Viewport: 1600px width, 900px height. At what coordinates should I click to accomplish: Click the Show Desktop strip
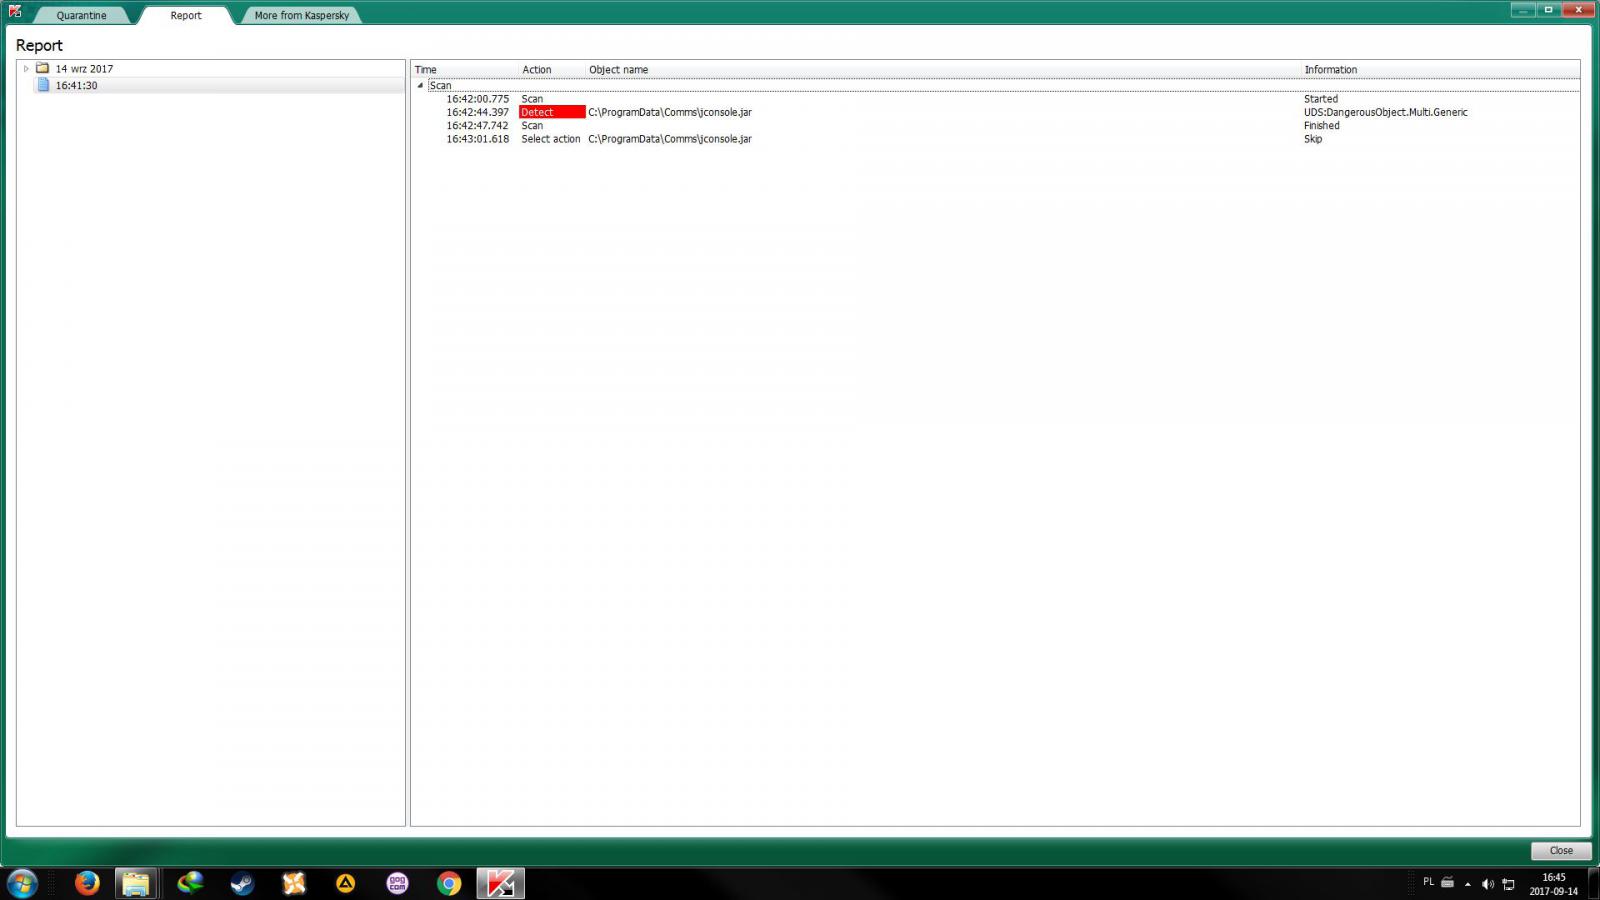pos(1592,884)
